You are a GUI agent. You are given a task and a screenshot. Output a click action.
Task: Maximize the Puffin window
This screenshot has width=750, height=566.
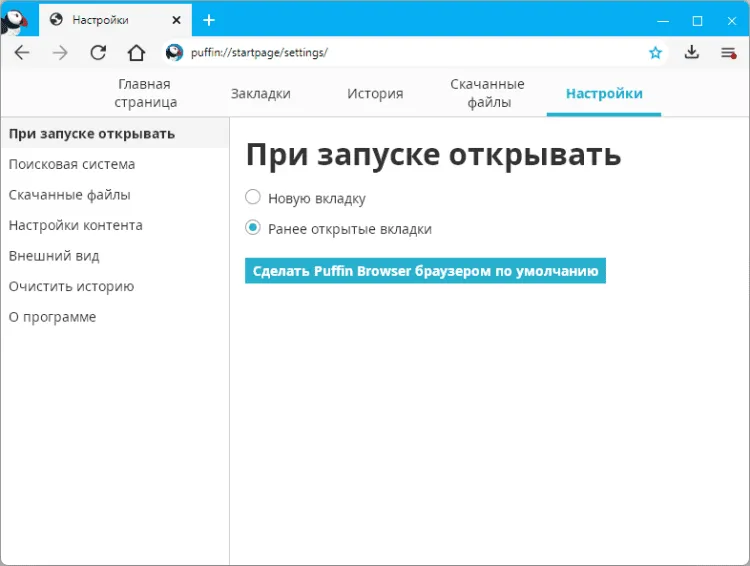pos(697,21)
